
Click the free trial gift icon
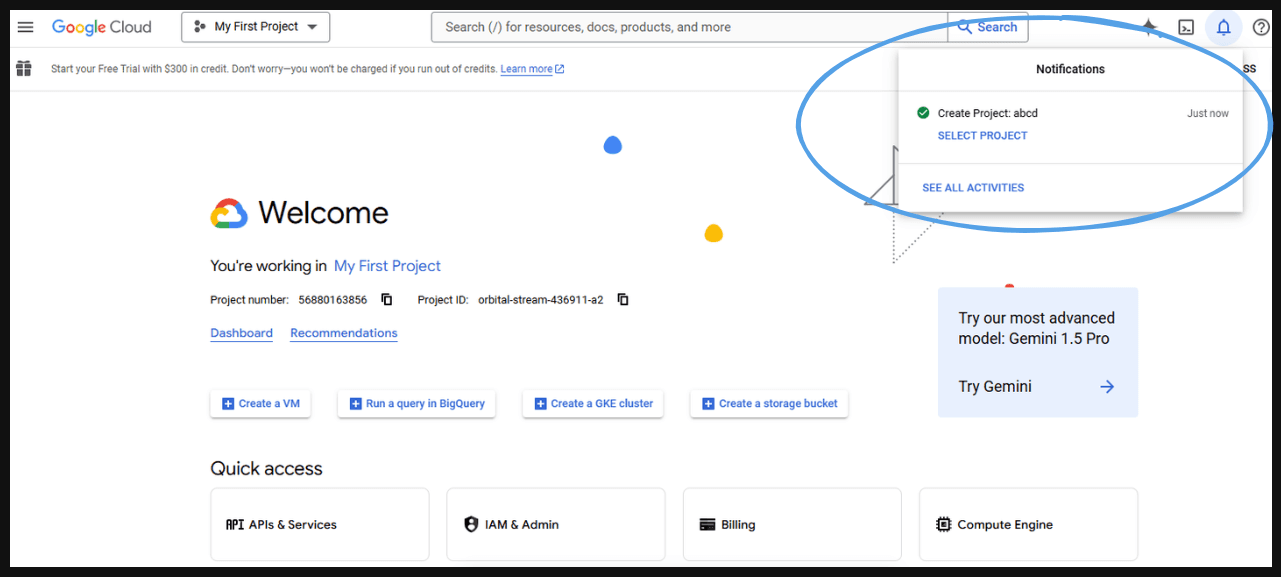(x=25, y=69)
